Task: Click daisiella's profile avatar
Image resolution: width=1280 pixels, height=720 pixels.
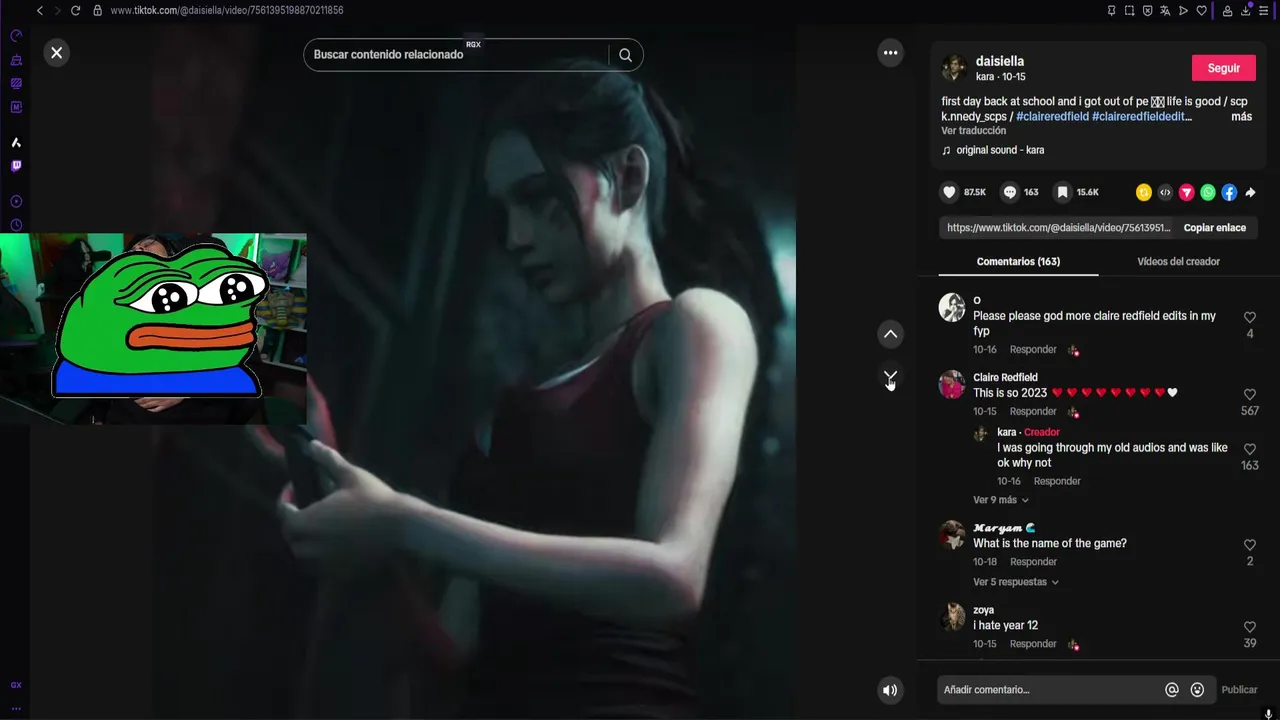Action: point(954,68)
